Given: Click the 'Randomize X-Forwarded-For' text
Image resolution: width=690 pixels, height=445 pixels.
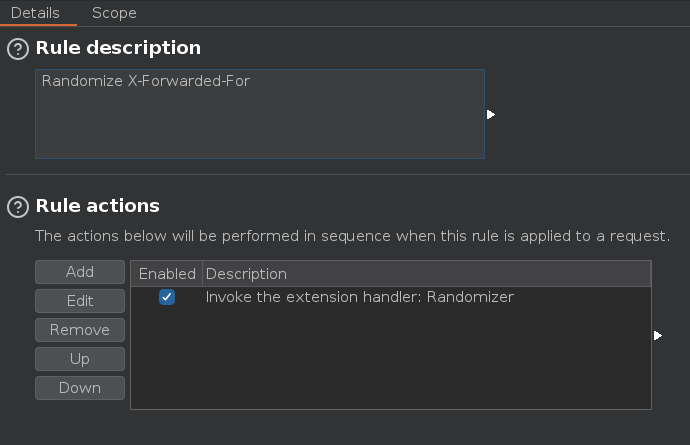Looking at the screenshot, I should (146, 81).
